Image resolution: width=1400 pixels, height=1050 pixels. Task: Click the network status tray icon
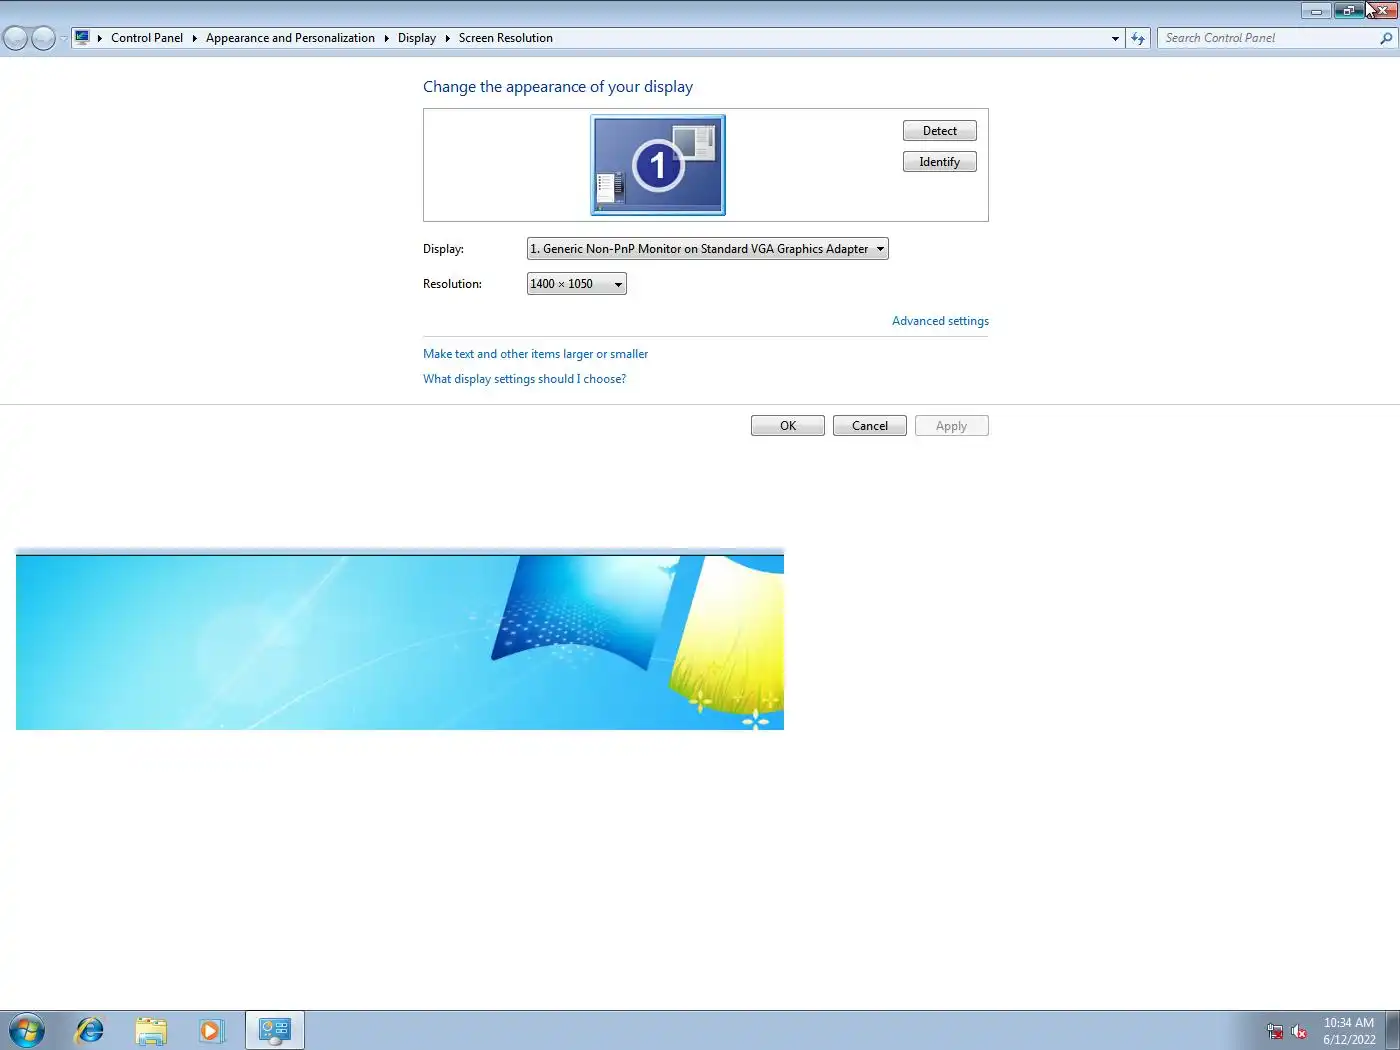tap(1275, 1031)
